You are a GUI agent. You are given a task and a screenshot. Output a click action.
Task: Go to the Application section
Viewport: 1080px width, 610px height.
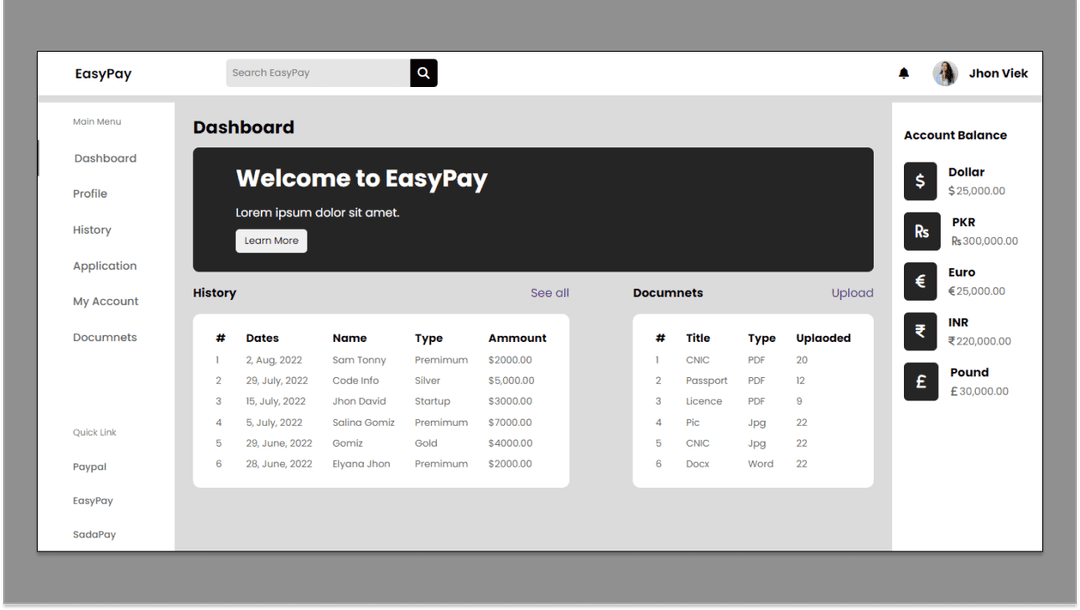(105, 266)
